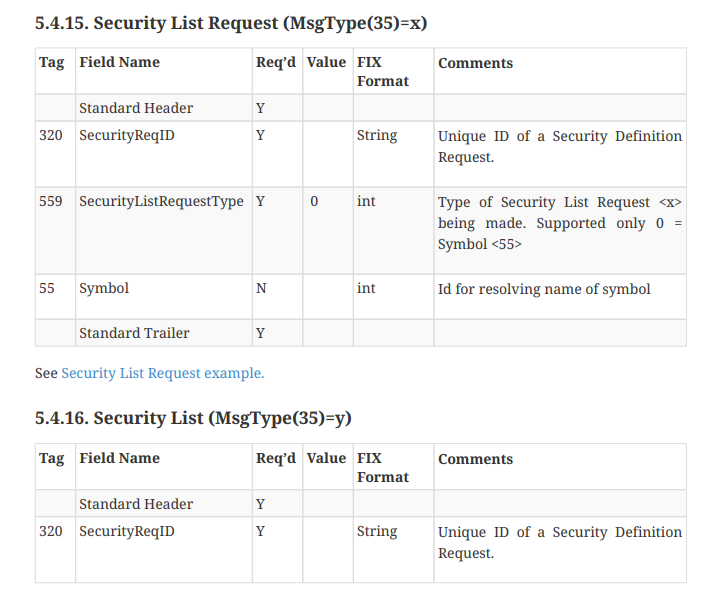Click the Security List section heading
Screen dimensions: 712x601
click(193, 418)
